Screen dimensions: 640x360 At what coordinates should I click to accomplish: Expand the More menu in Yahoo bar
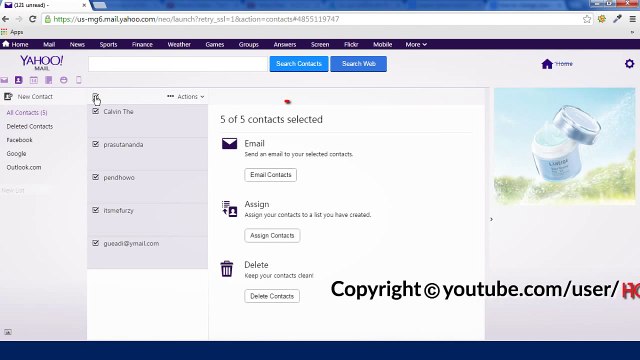point(416,44)
